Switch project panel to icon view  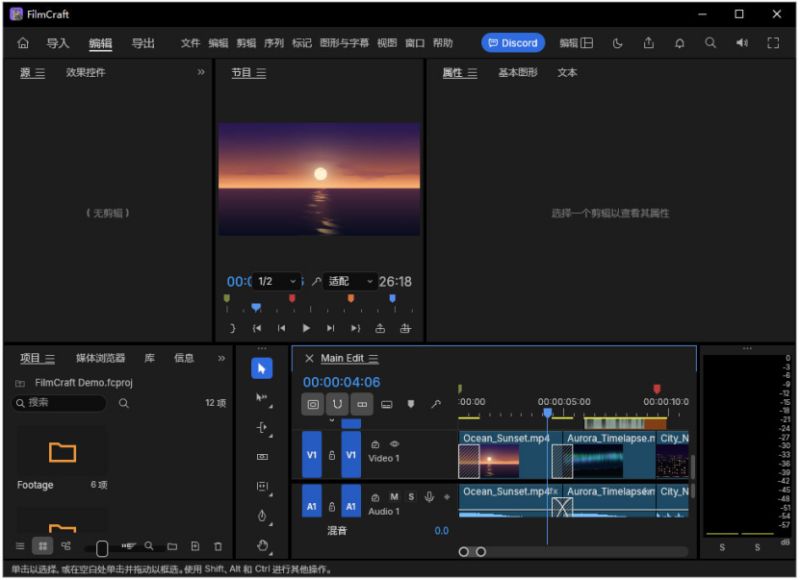(x=42, y=546)
